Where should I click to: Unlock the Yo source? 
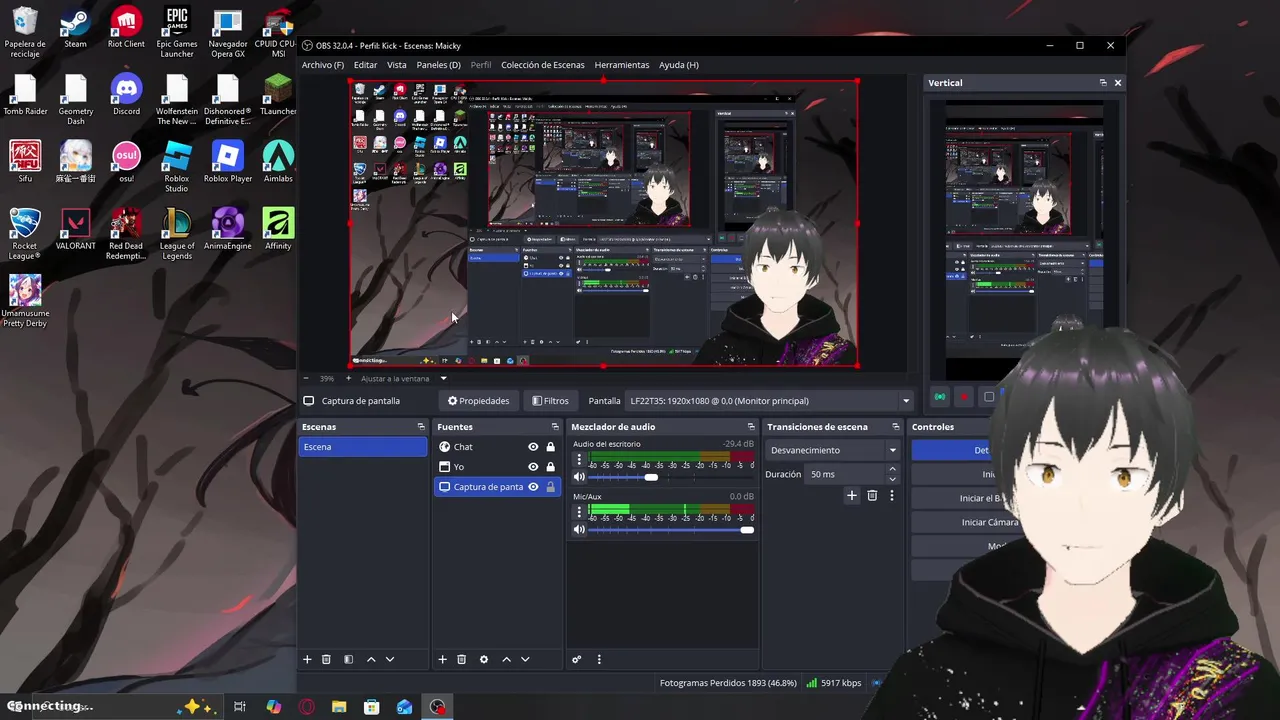coord(550,467)
